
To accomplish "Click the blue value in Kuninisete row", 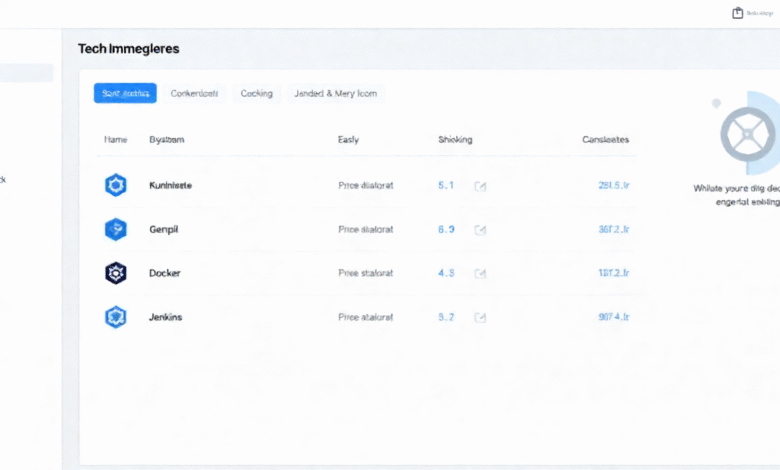I will 614,186.
